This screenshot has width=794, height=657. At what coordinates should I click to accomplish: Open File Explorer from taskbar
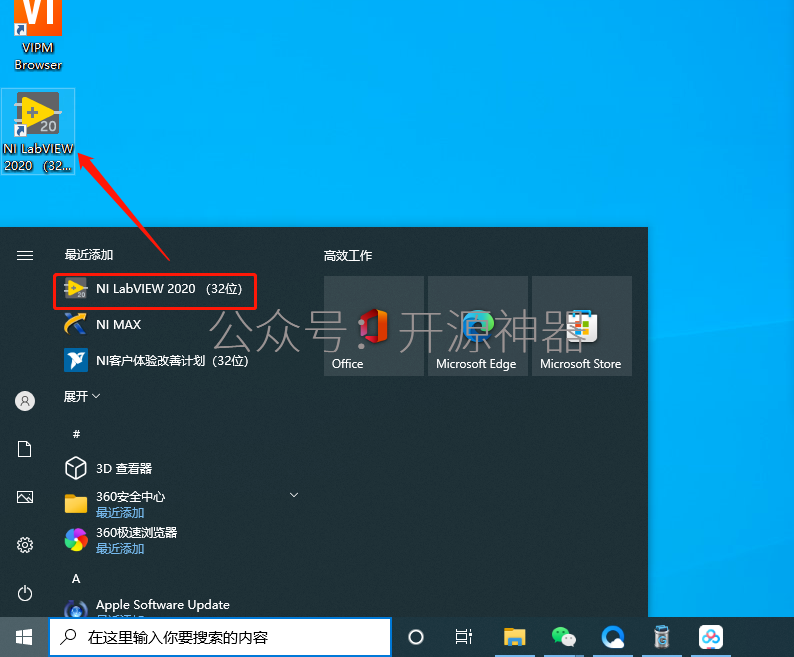(x=514, y=637)
